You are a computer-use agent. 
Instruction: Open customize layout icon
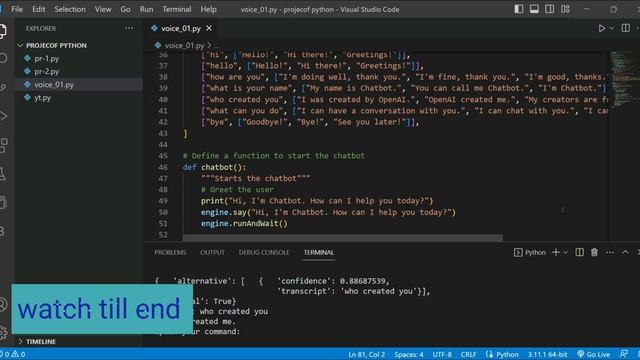[565, 9]
